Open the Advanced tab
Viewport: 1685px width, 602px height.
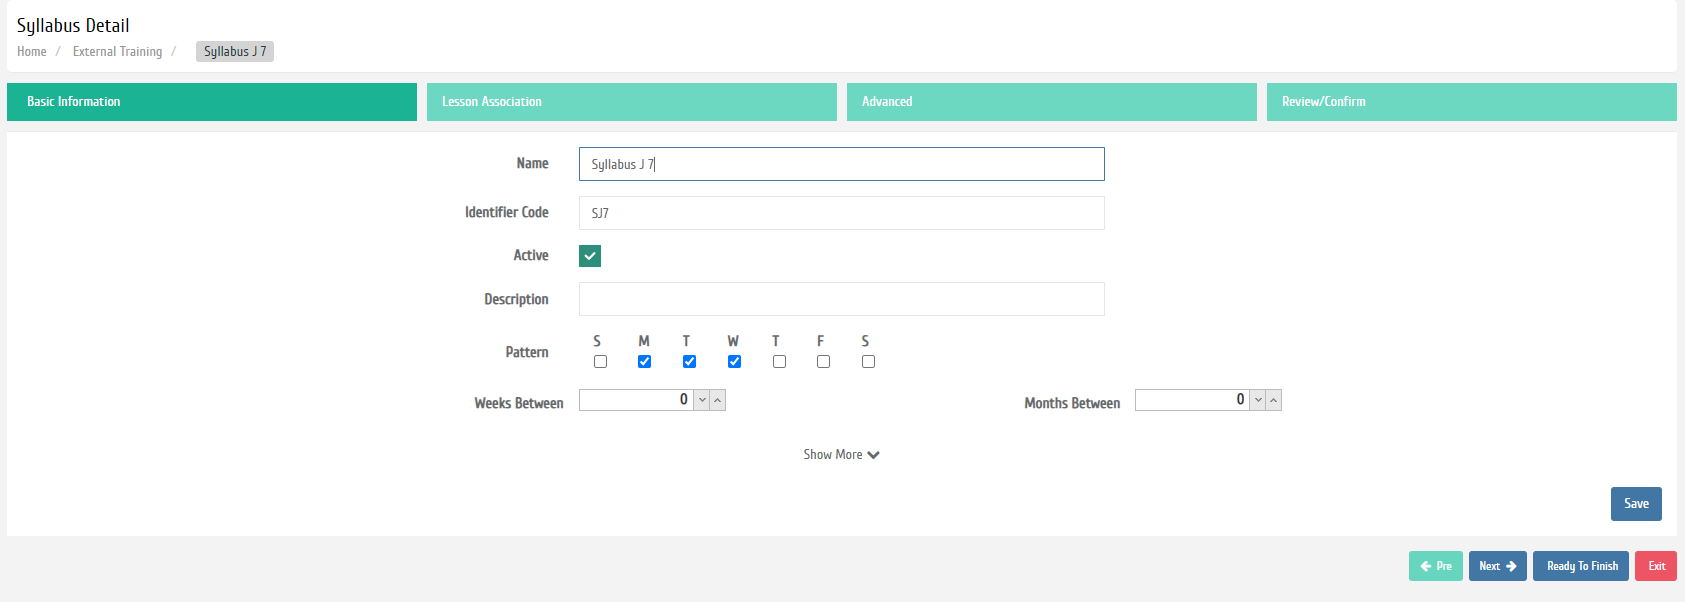[x=1051, y=102]
